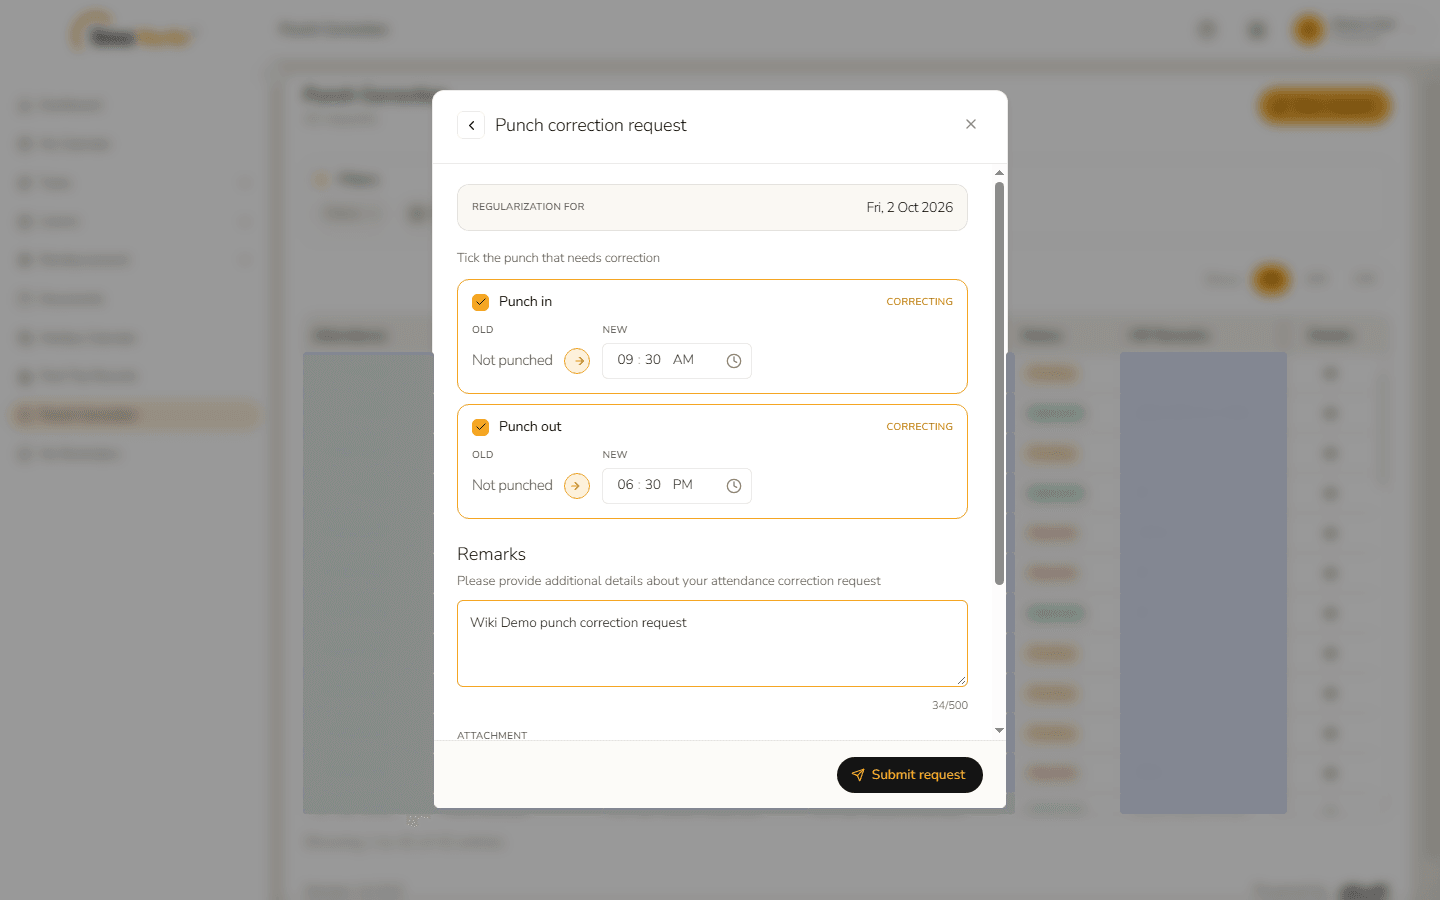Click the arrow icon beside Punch in Not punched
The width and height of the screenshot is (1440, 900).
(x=577, y=361)
